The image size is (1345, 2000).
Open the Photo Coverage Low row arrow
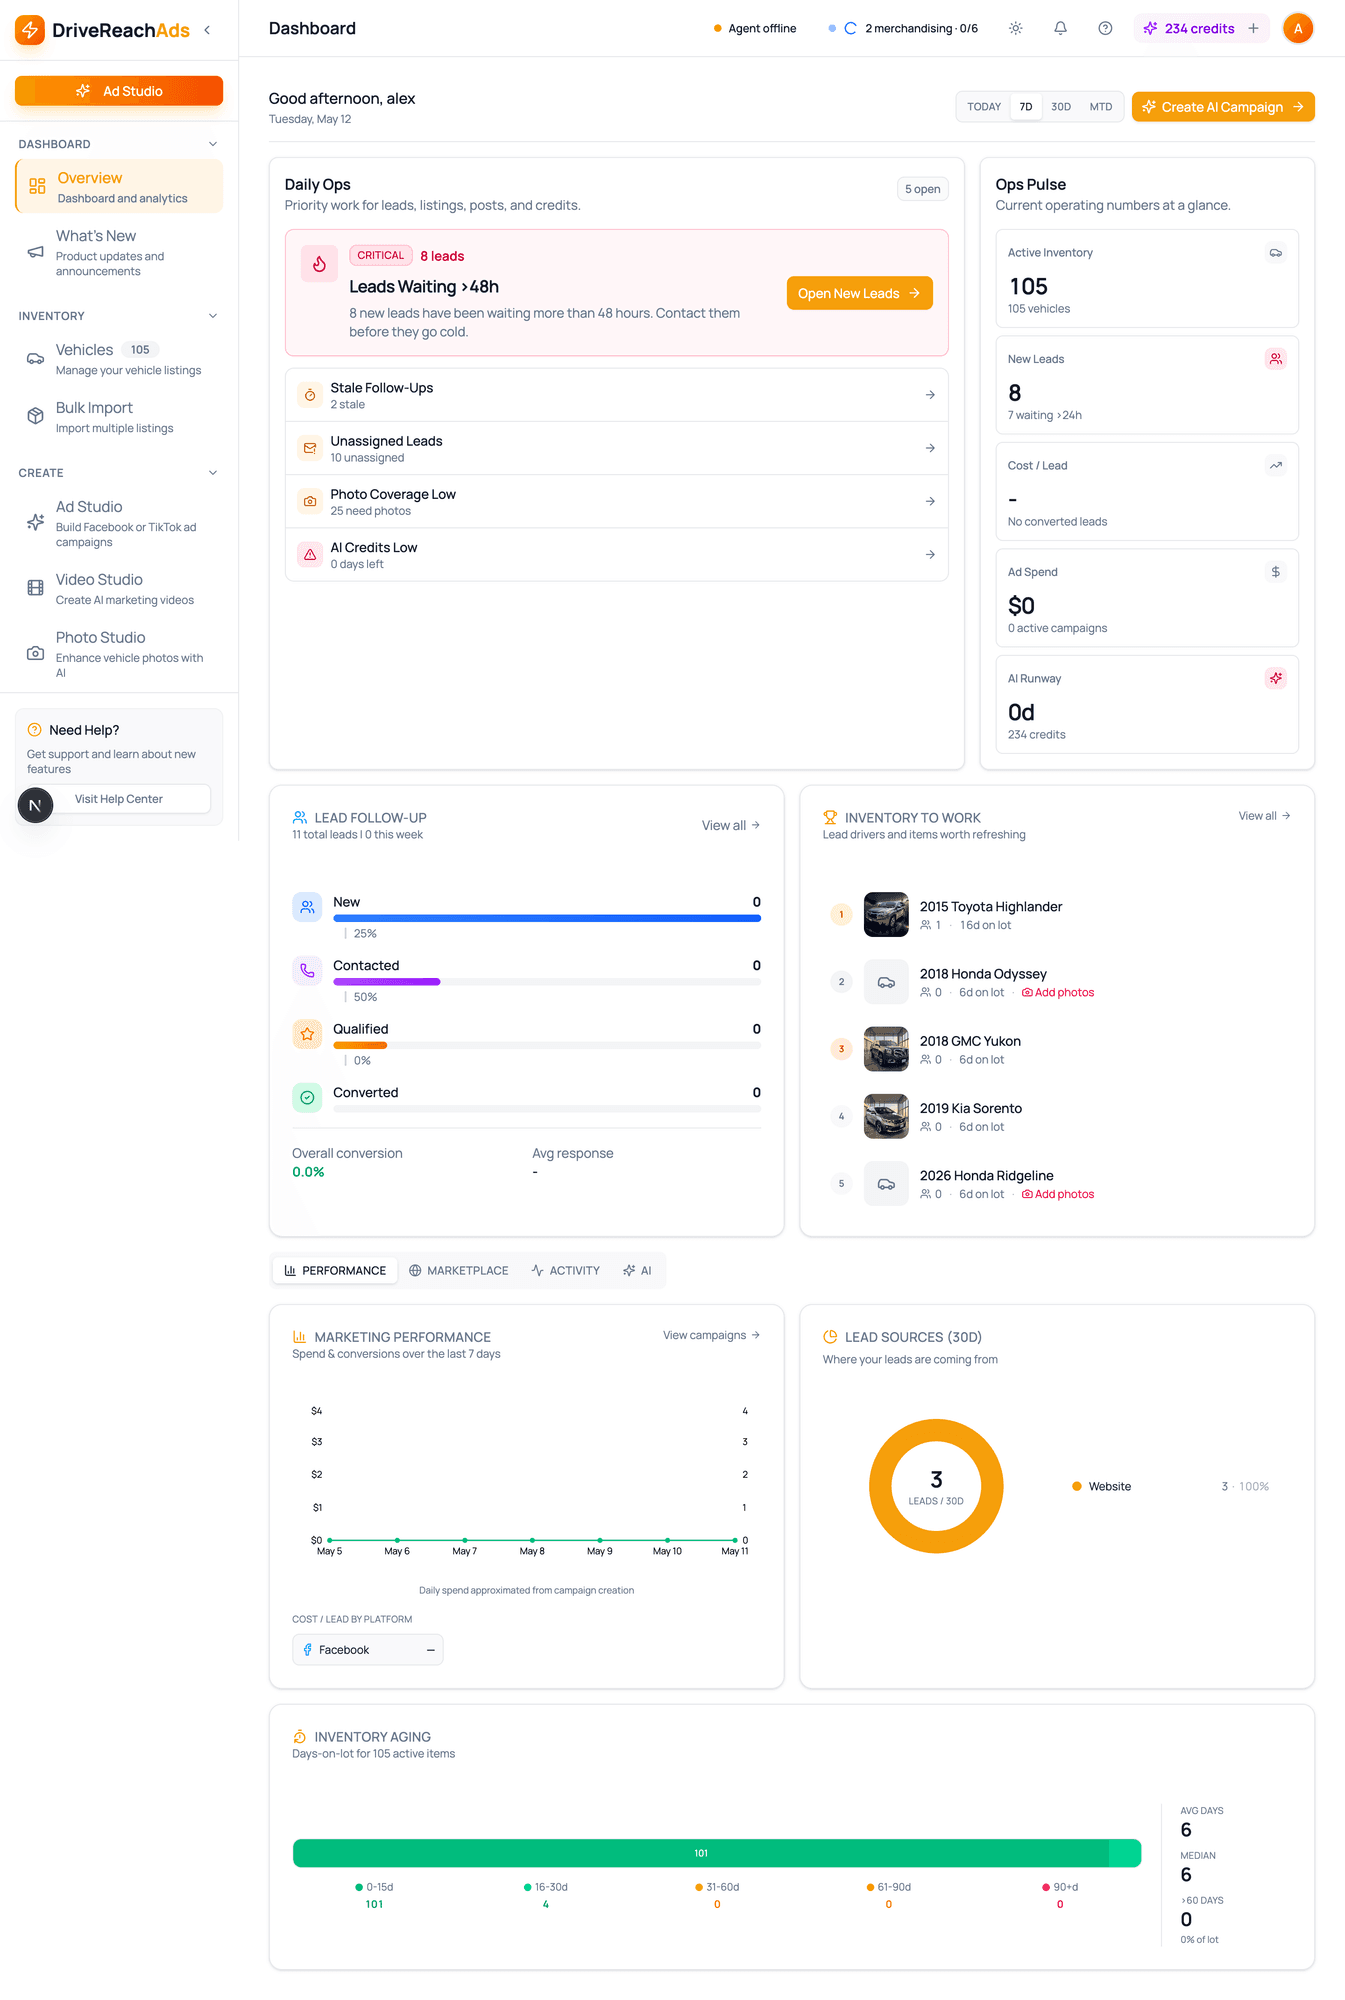930,501
